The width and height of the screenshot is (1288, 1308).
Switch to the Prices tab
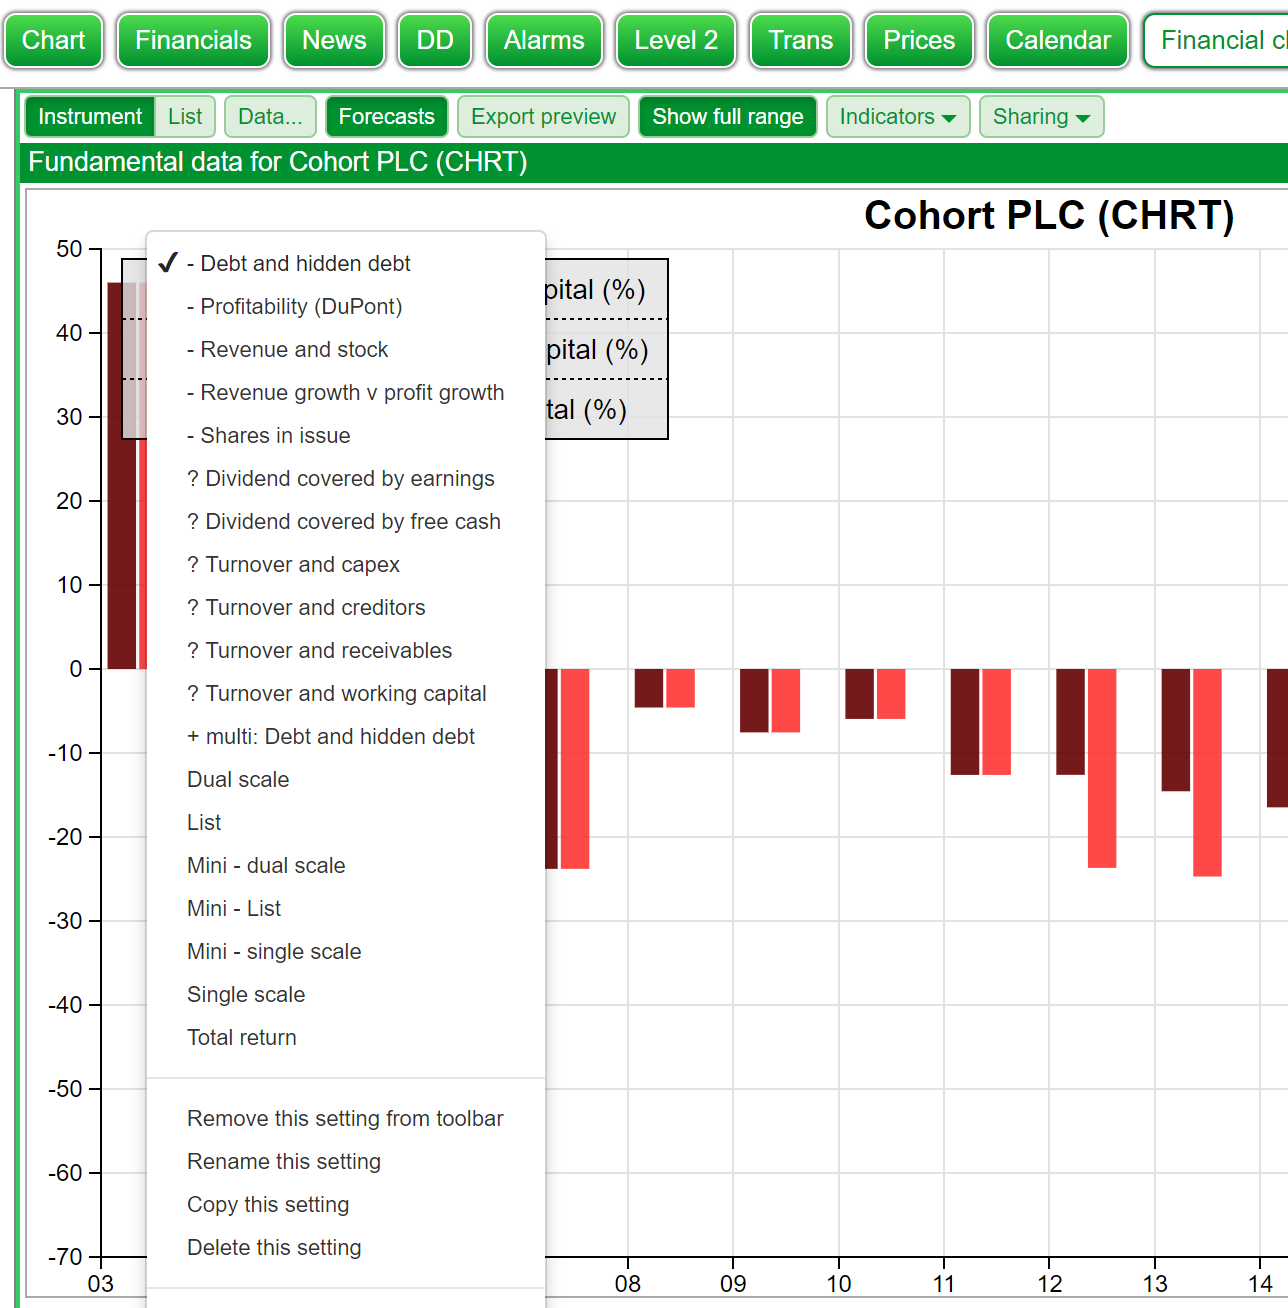coord(919,40)
